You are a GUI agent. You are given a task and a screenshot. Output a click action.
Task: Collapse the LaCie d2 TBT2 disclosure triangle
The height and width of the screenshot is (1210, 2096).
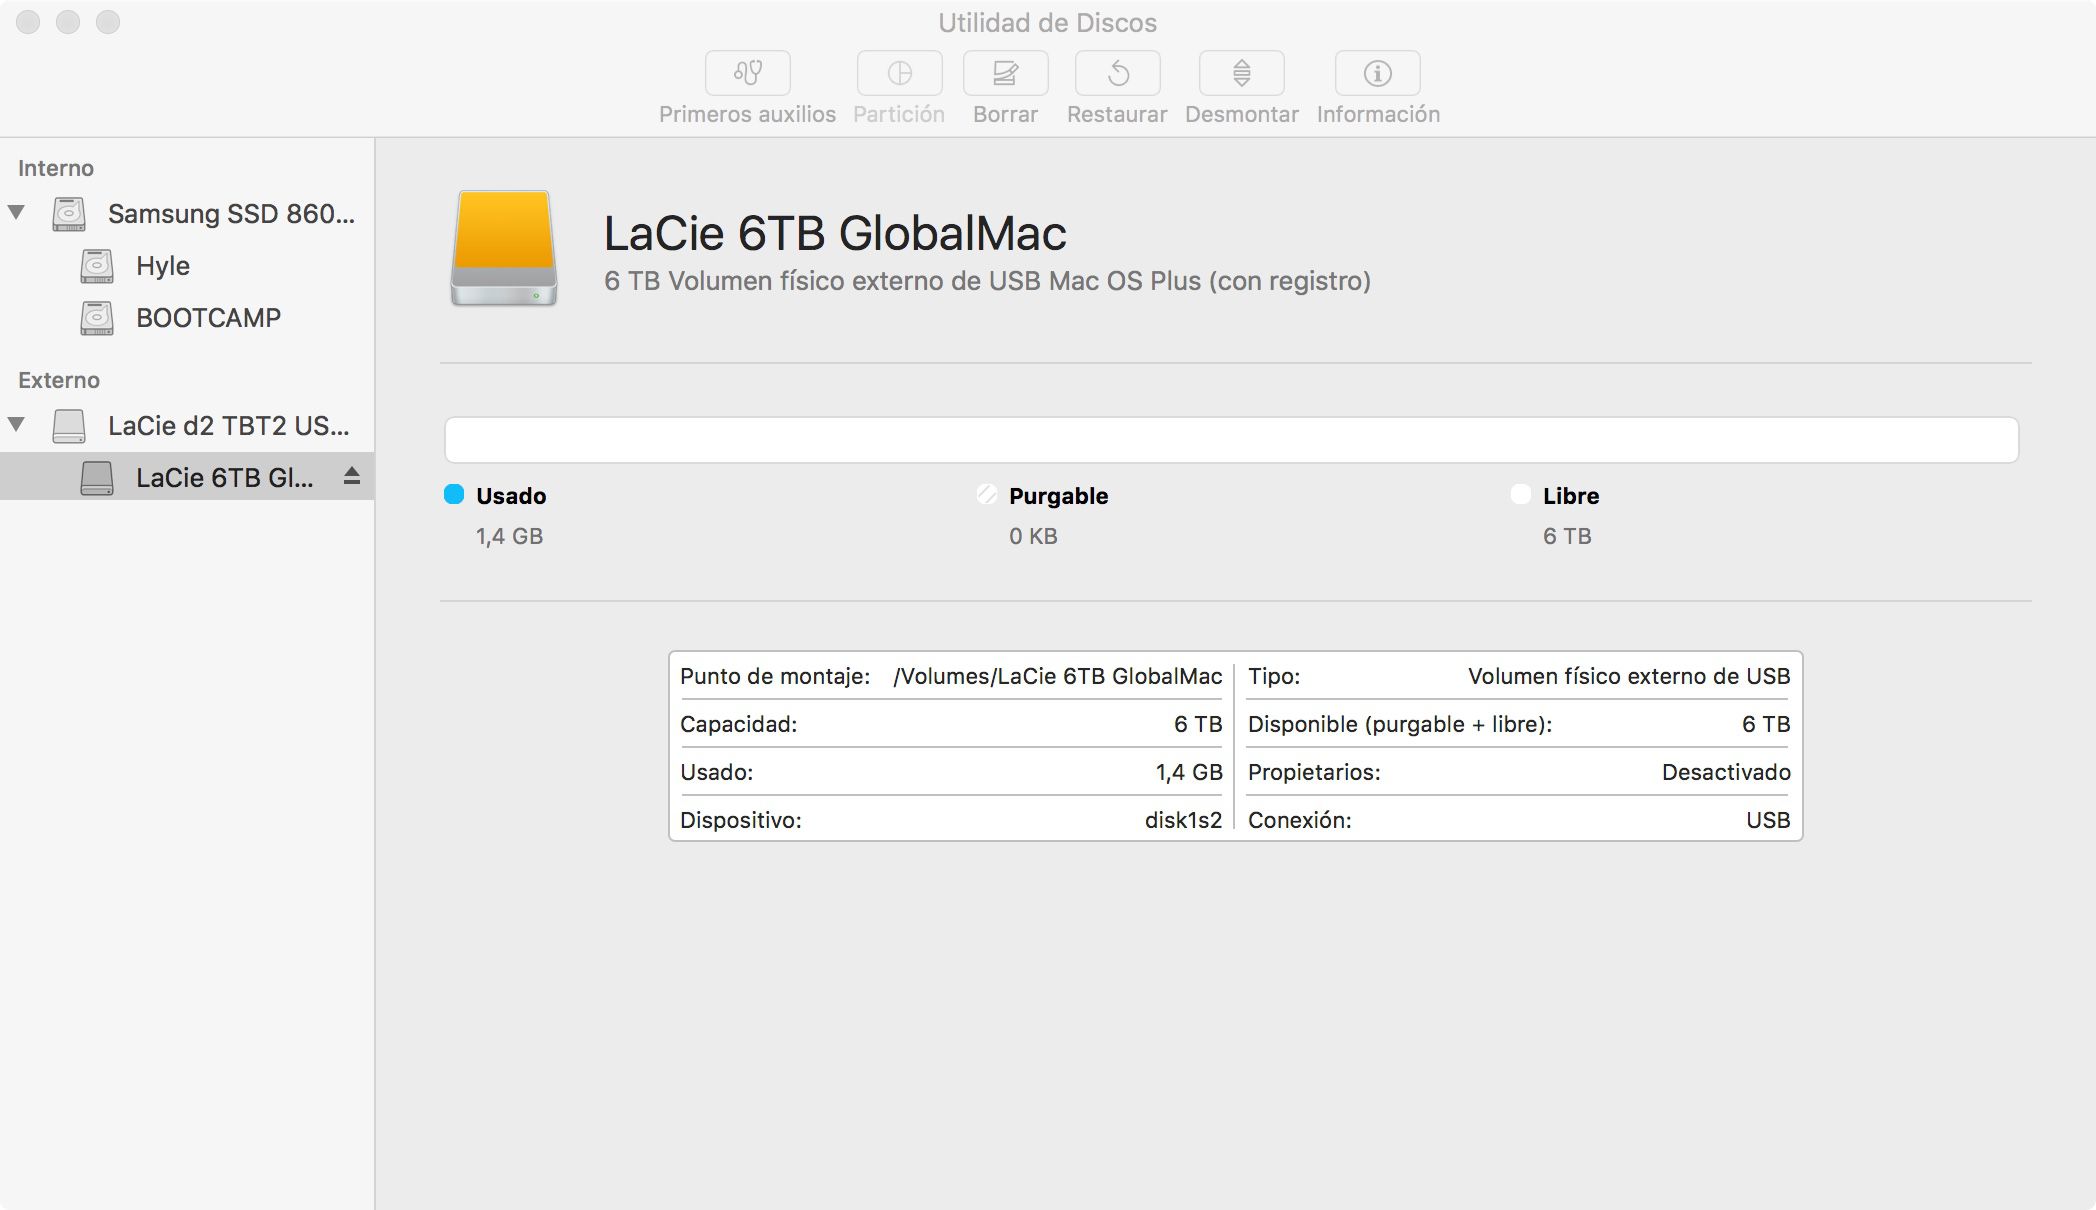(17, 424)
